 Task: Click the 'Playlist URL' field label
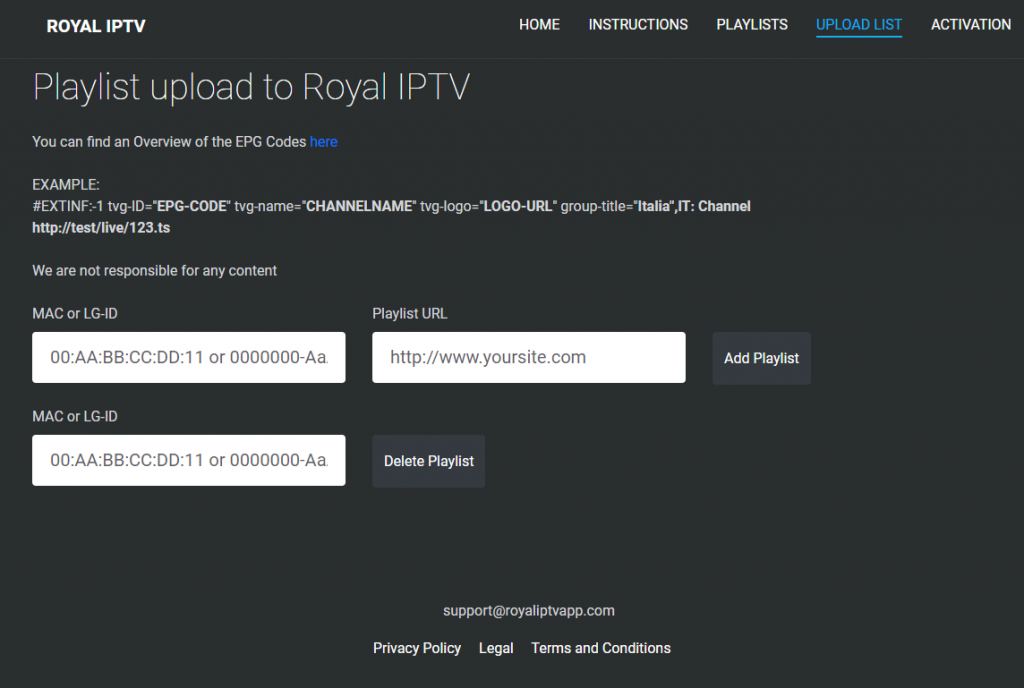410,313
